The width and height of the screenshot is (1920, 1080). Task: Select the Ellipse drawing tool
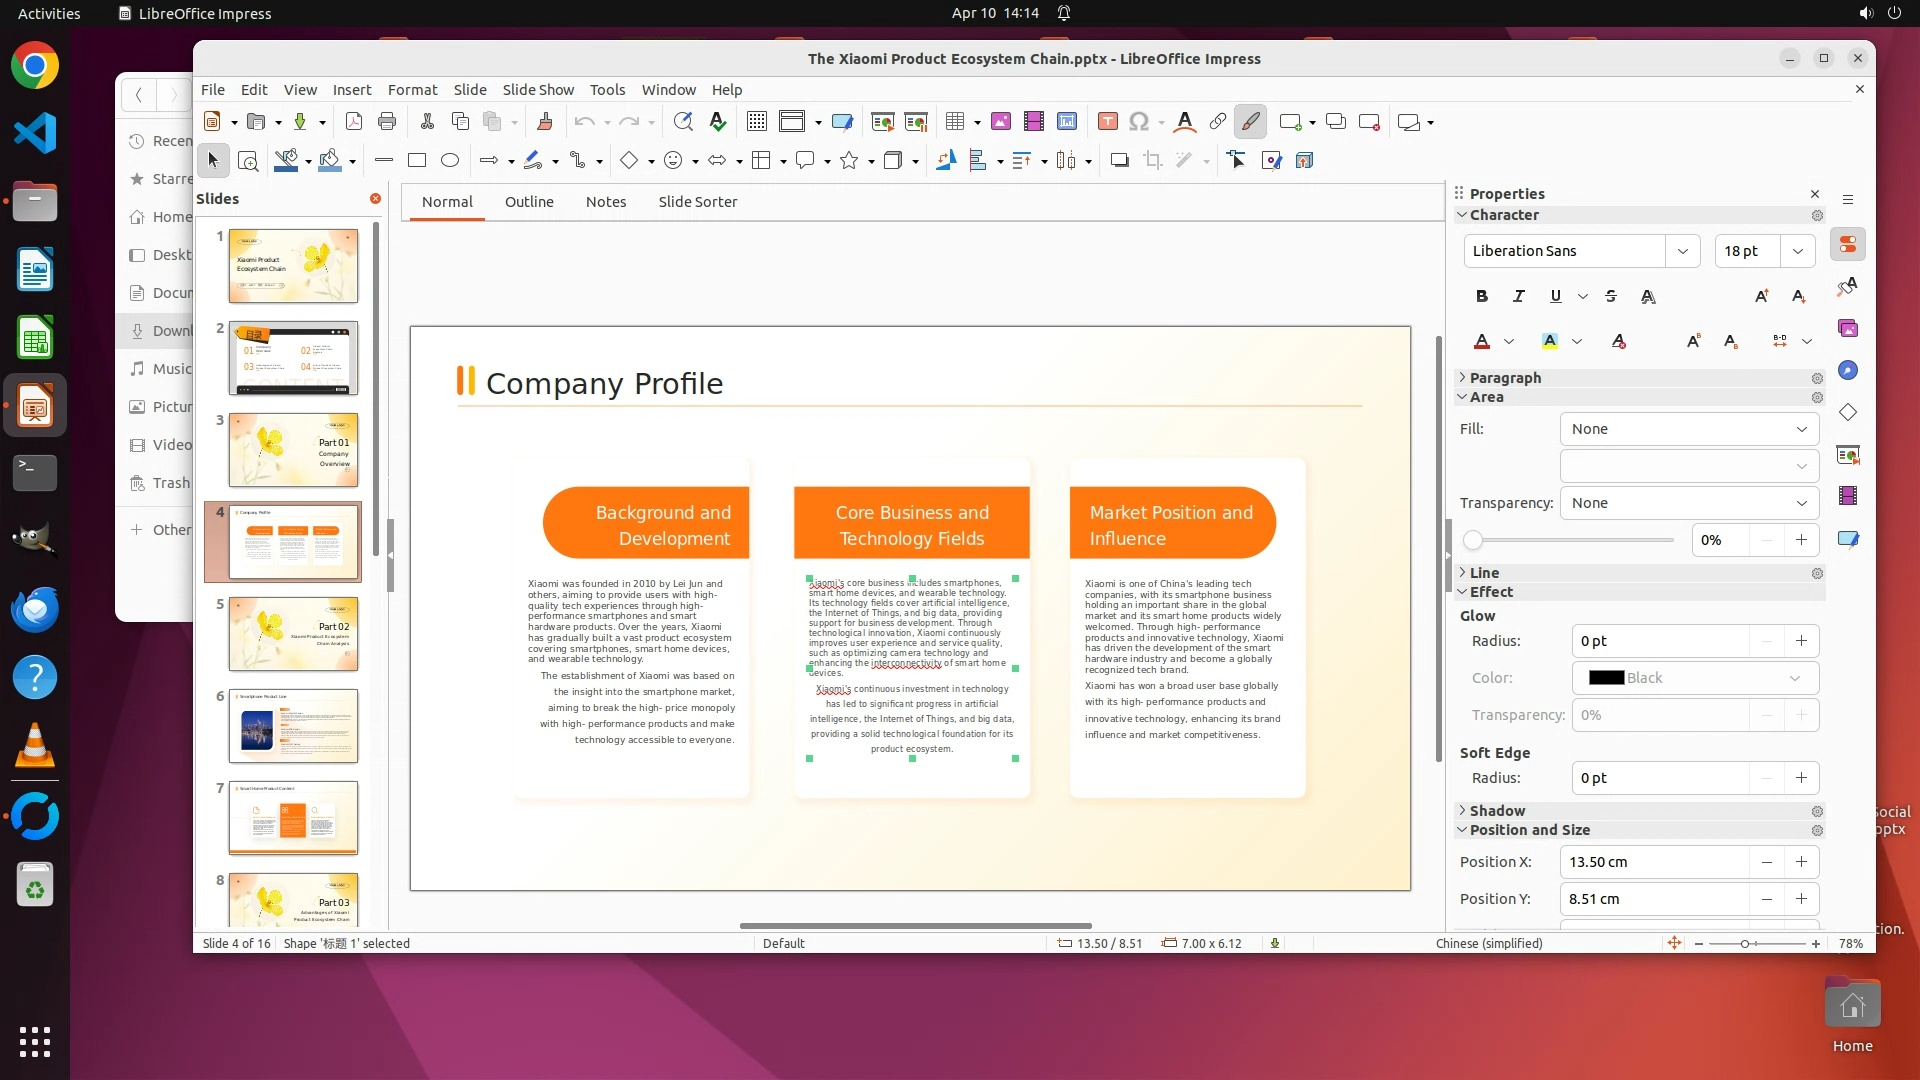[x=450, y=160]
